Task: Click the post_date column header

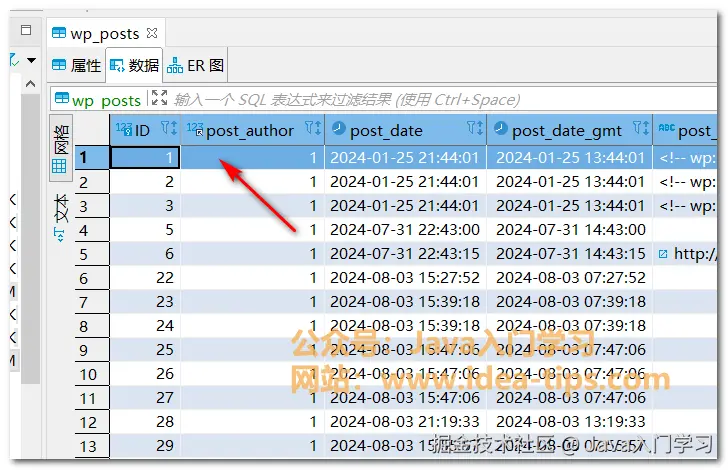Action: [x=406, y=131]
